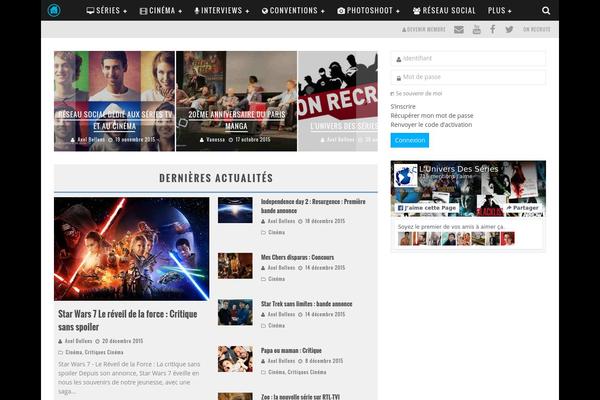Open the On Recrute slide
This screenshot has height=400, width=600.
pyautogui.click(x=338, y=101)
